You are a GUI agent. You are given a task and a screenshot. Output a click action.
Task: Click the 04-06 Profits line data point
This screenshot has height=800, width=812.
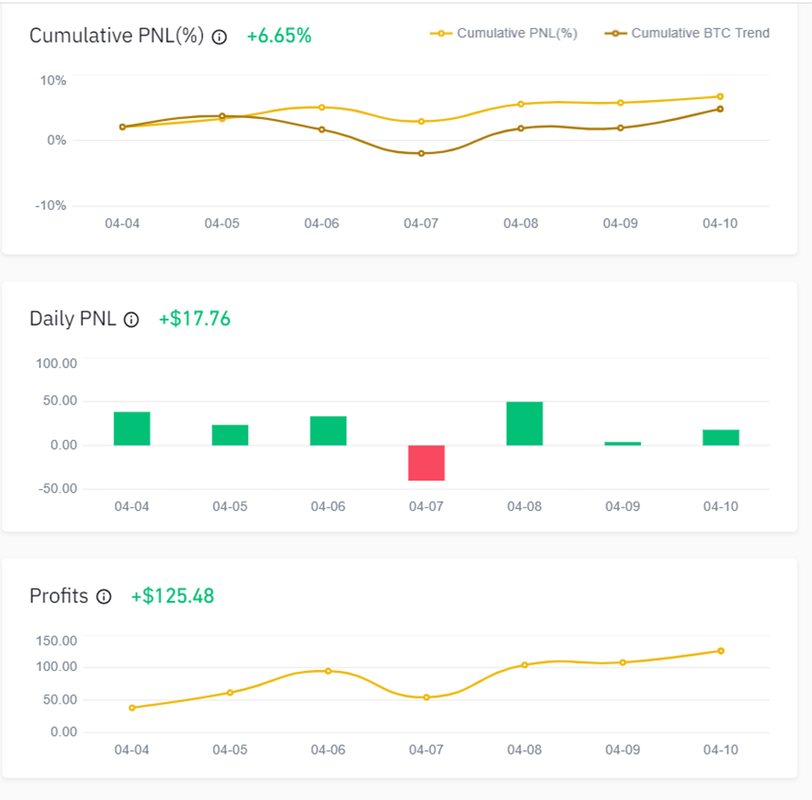click(328, 671)
